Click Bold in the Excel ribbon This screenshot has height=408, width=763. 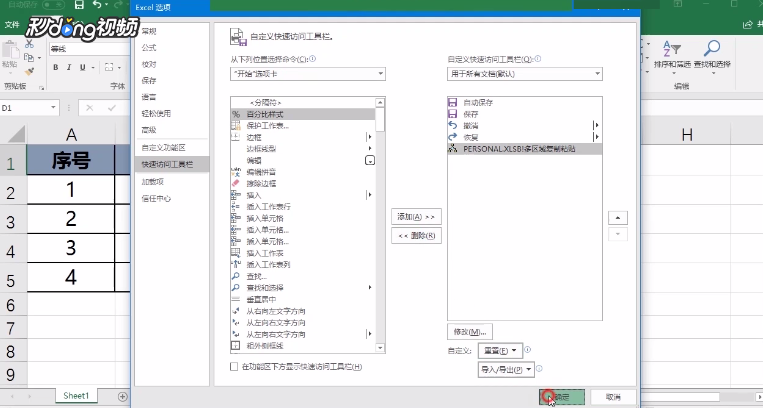(x=55, y=67)
